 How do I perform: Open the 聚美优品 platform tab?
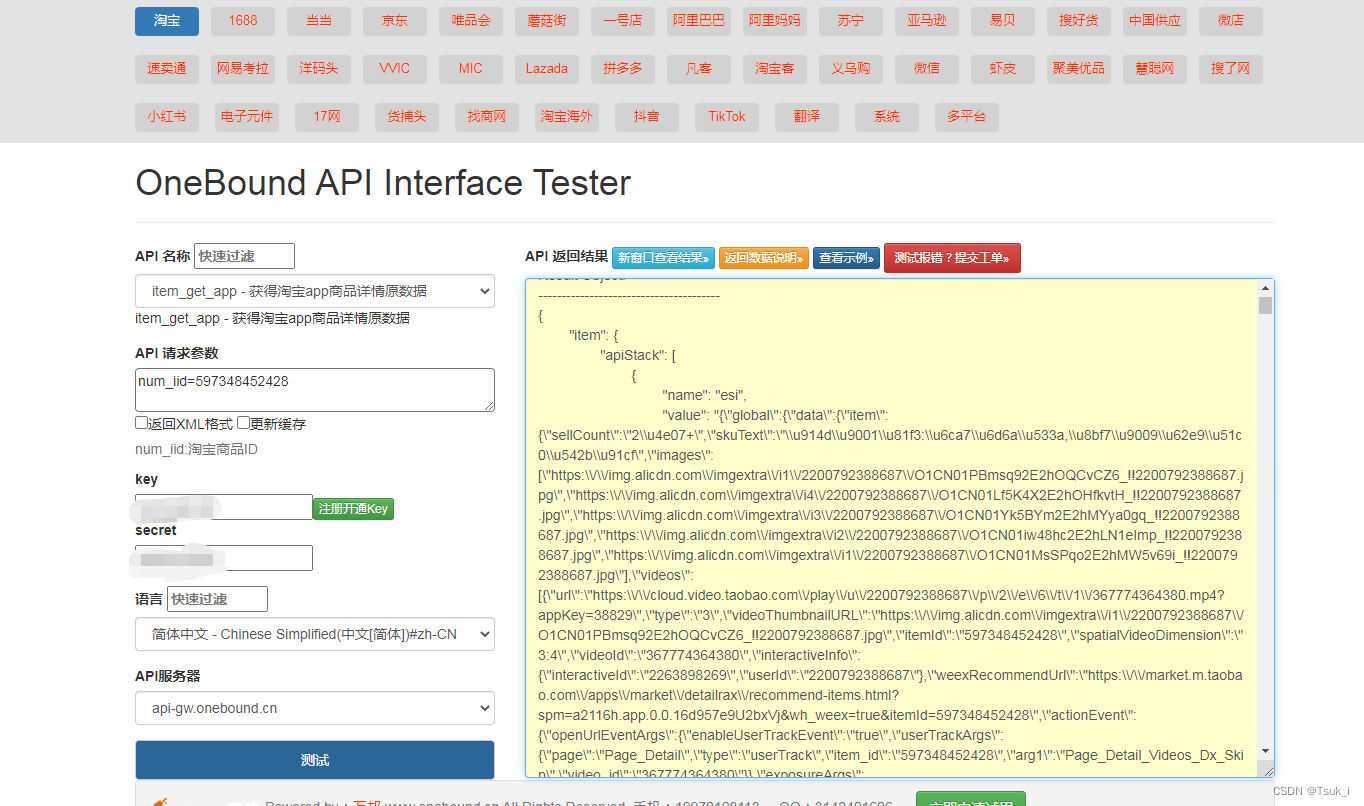pyautogui.click(x=1079, y=69)
